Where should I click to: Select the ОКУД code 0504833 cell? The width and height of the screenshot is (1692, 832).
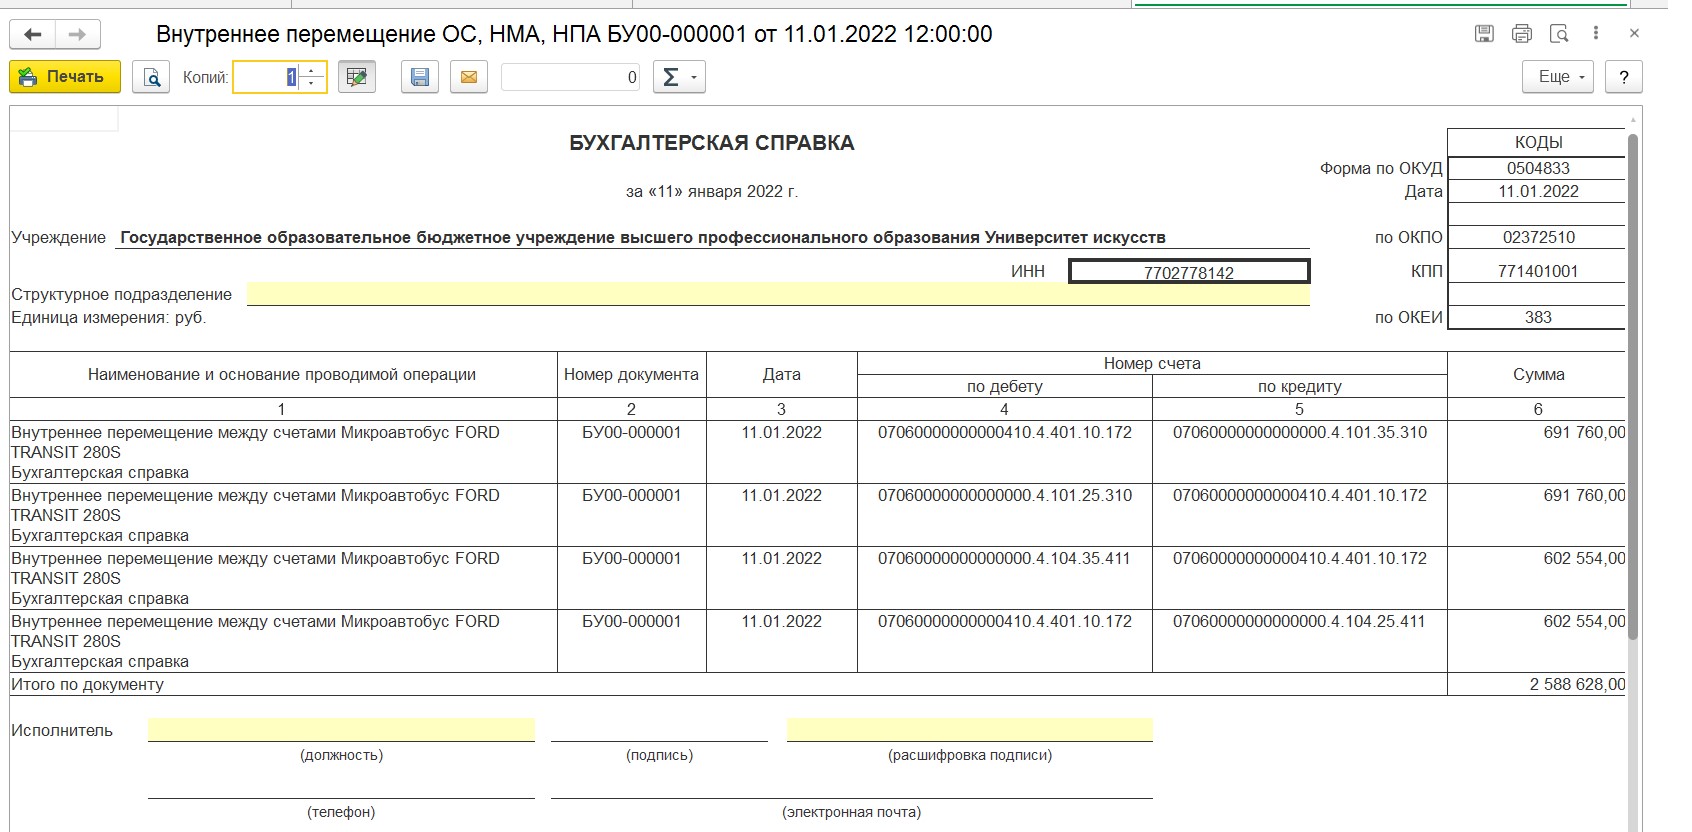[x=1538, y=168]
